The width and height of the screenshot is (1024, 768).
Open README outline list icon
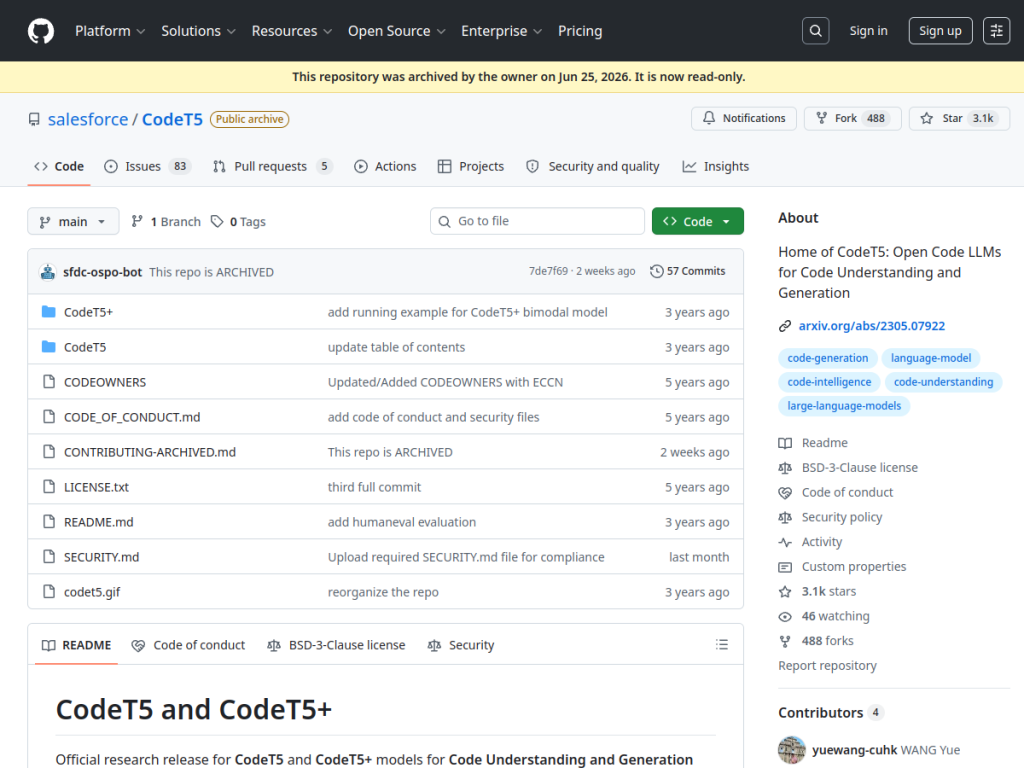click(722, 645)
